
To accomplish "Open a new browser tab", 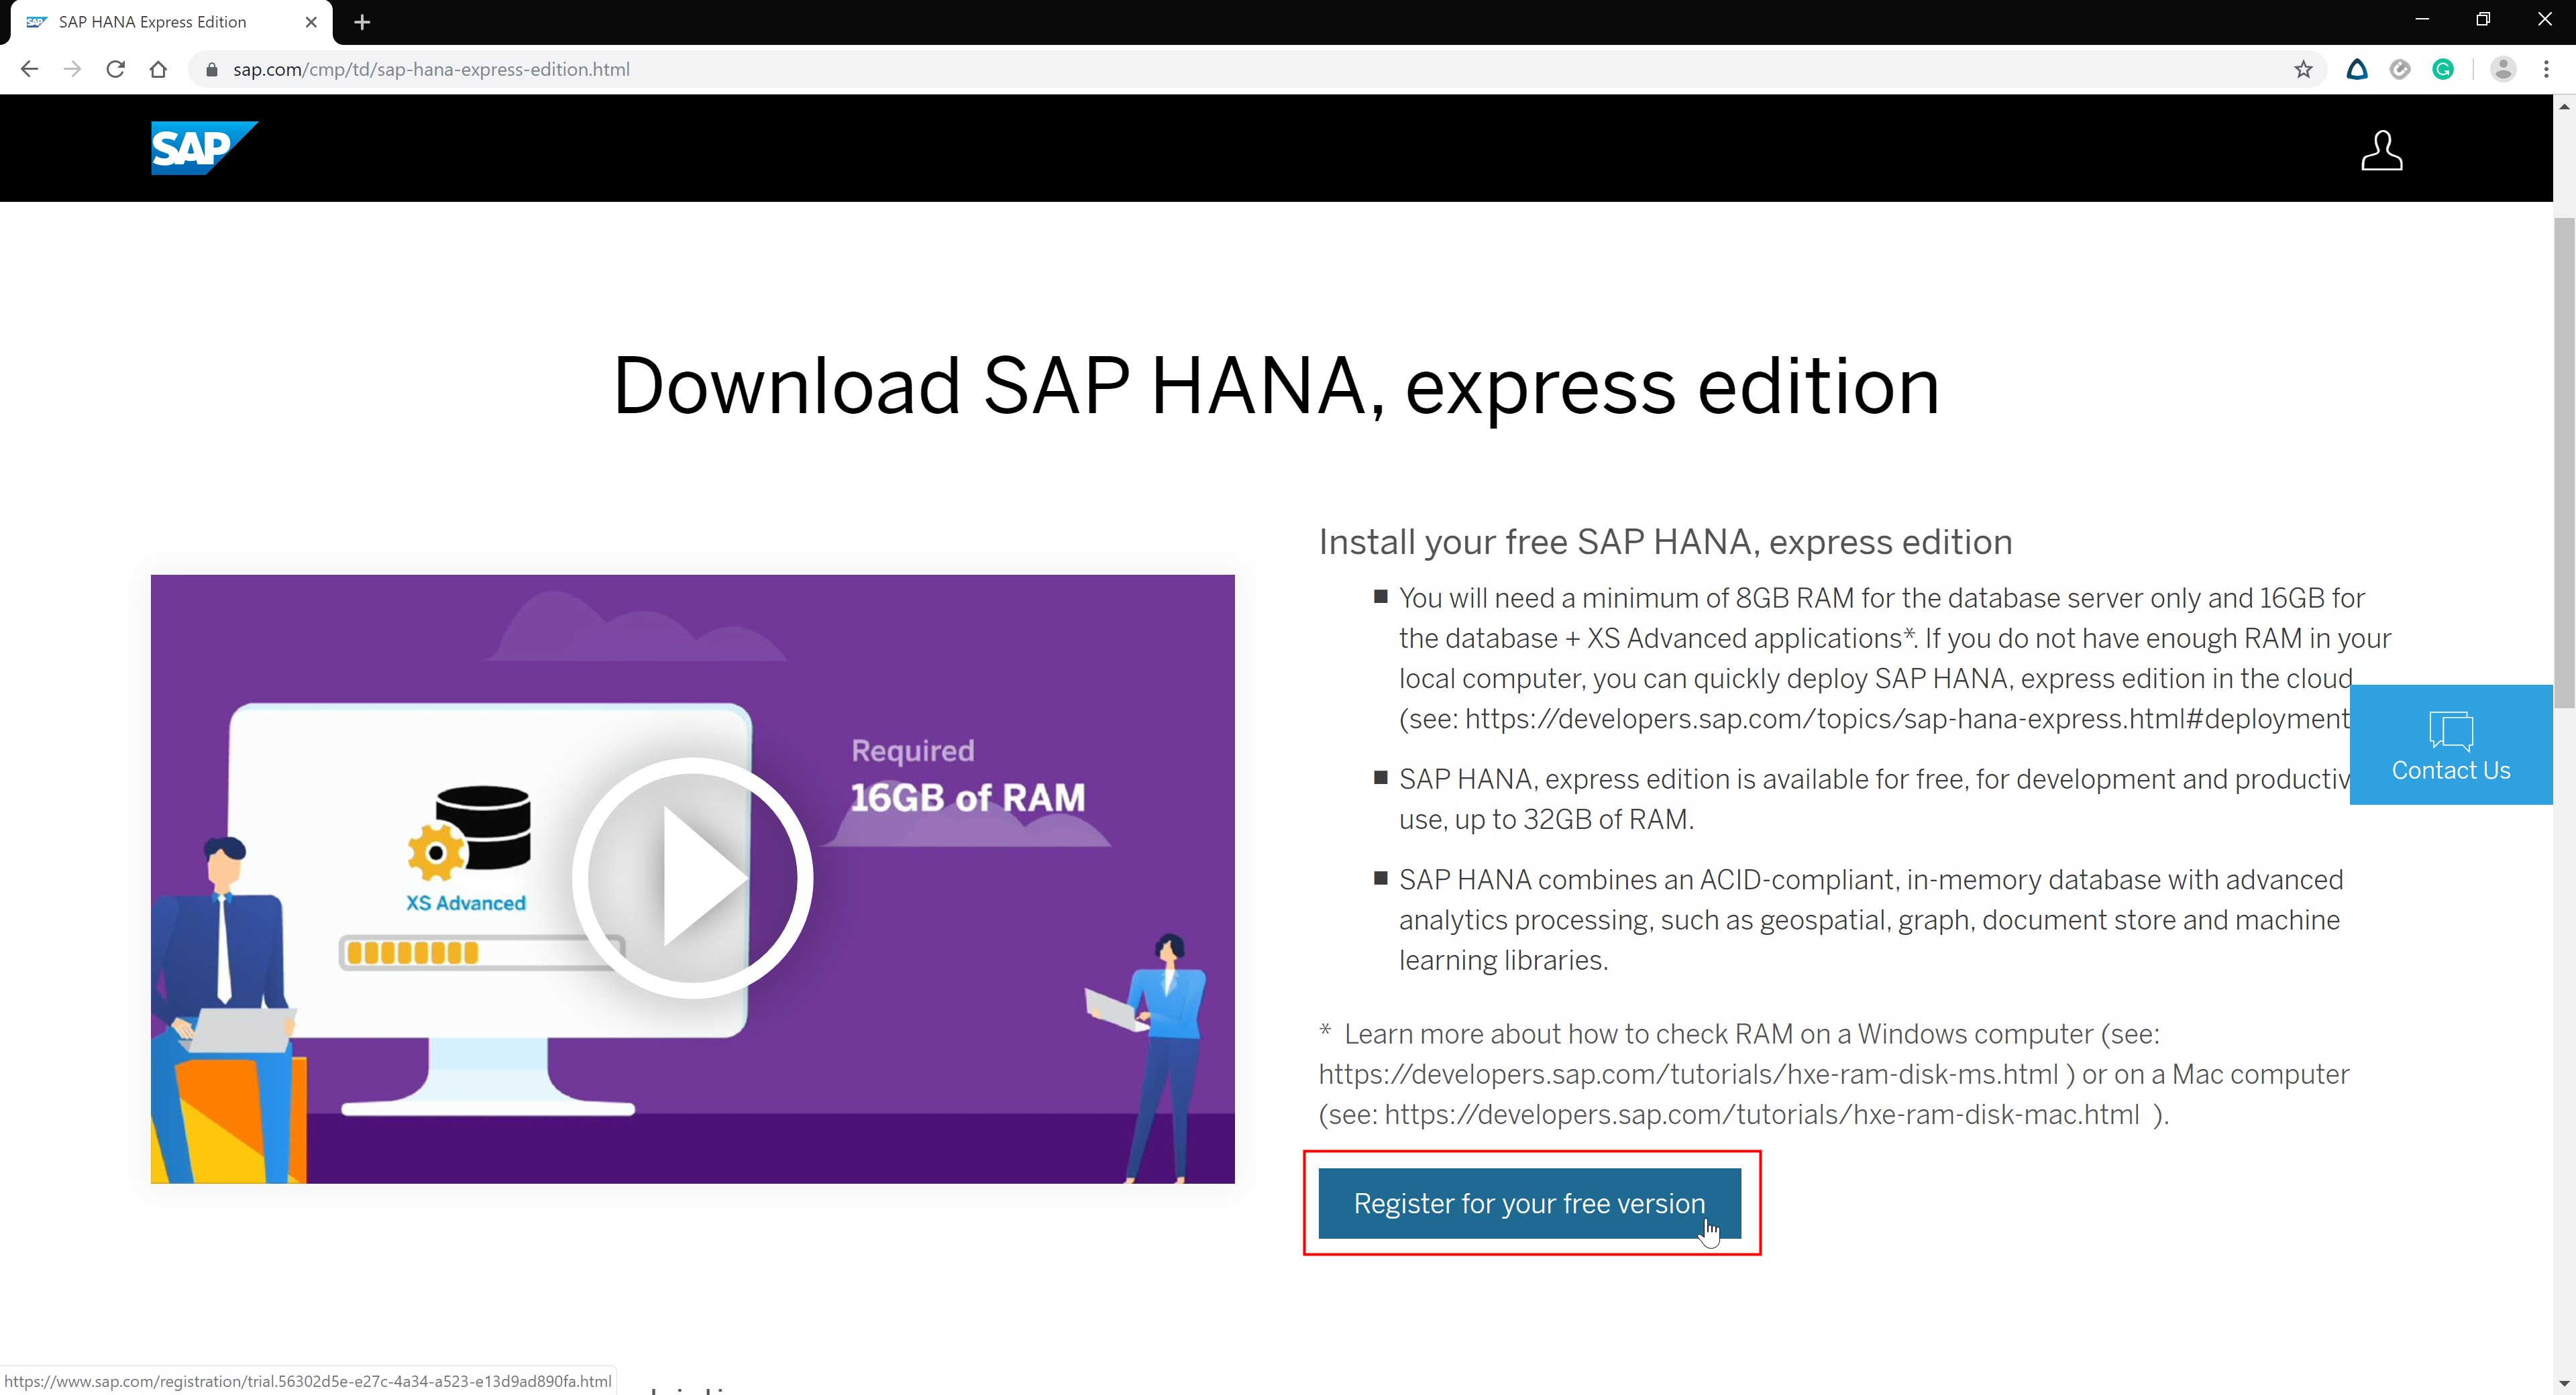I will (x=362, y=22).
